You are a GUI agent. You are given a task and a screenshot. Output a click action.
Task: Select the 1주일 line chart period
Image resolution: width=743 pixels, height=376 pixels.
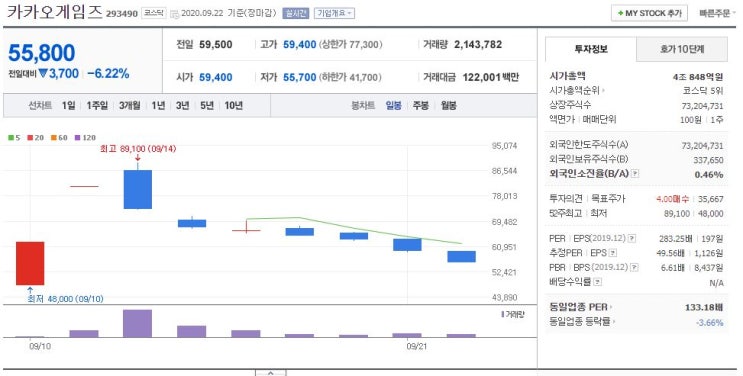pyautogui.click(x=97, y=106)
